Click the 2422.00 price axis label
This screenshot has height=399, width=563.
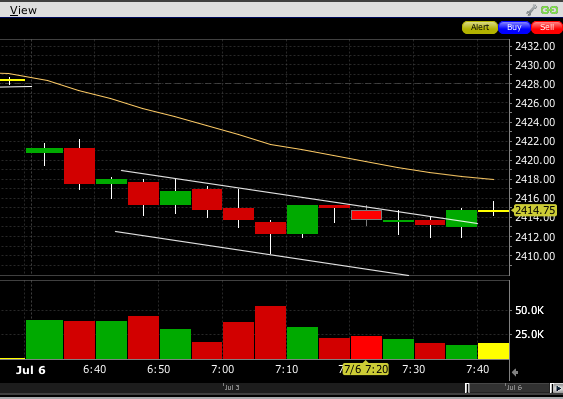click(535, 141)
